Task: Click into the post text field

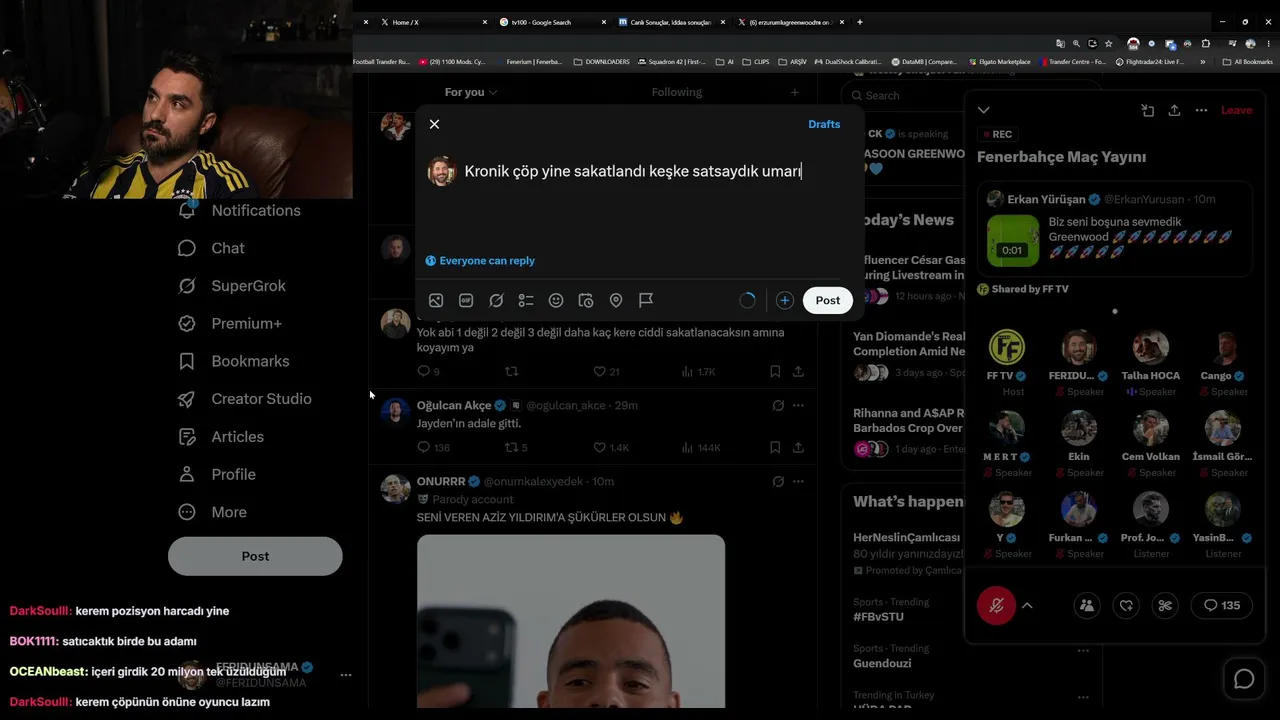Action: click(x=633, y=171)
